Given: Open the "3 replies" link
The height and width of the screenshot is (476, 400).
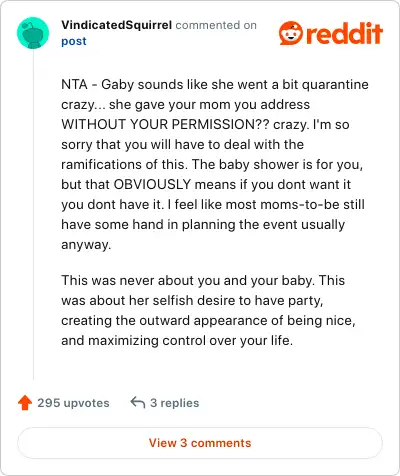Looking at the screenshot, I should (x=174, y=403).
